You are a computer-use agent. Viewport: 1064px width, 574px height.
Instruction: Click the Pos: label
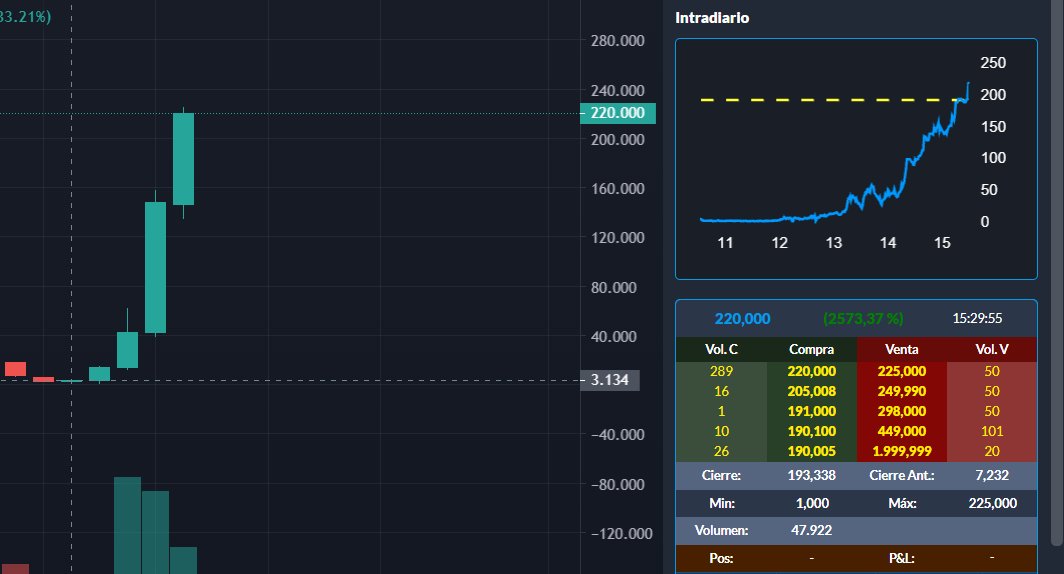(721, 558)
